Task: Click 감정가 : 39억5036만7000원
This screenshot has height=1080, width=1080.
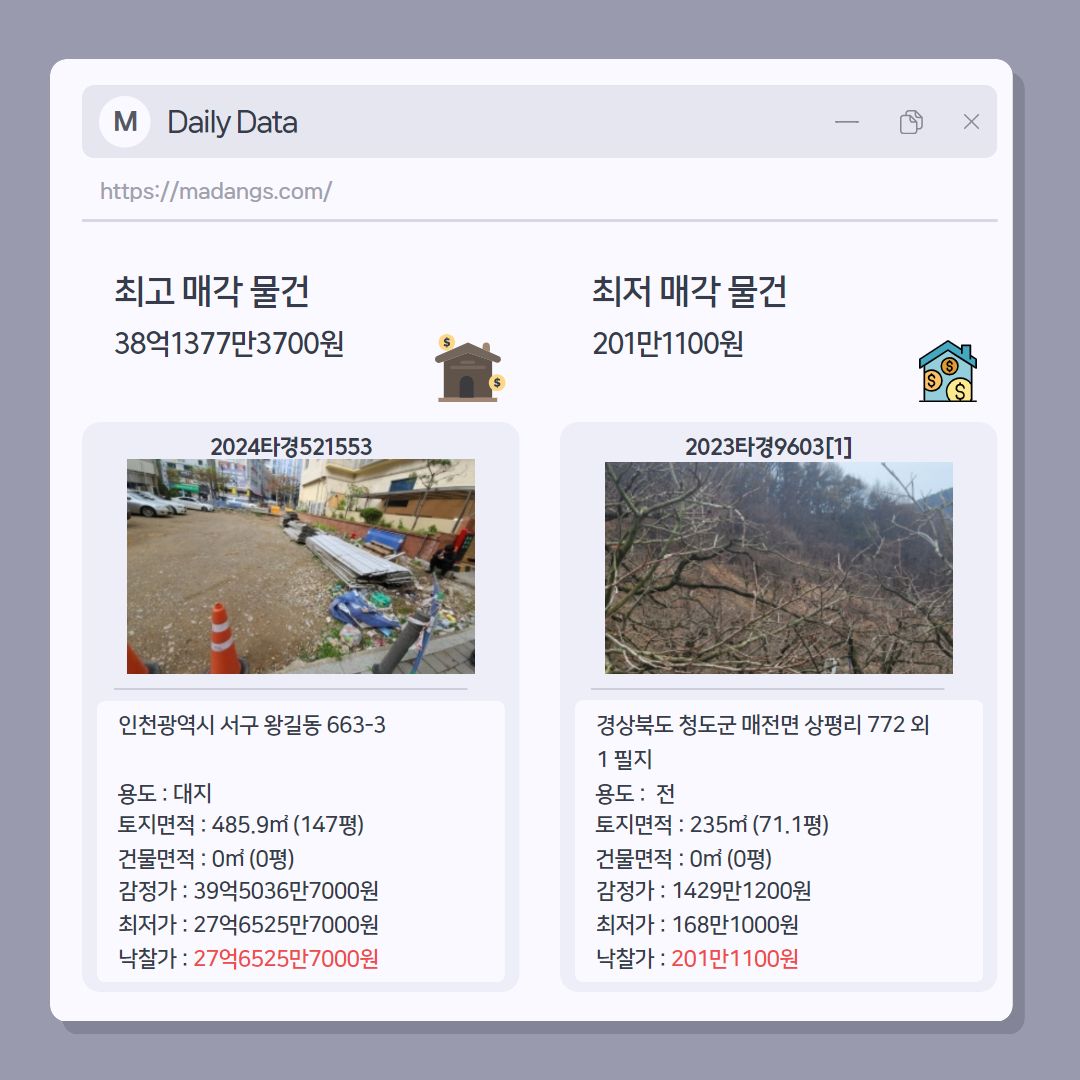Action: [x=248, y=890]
